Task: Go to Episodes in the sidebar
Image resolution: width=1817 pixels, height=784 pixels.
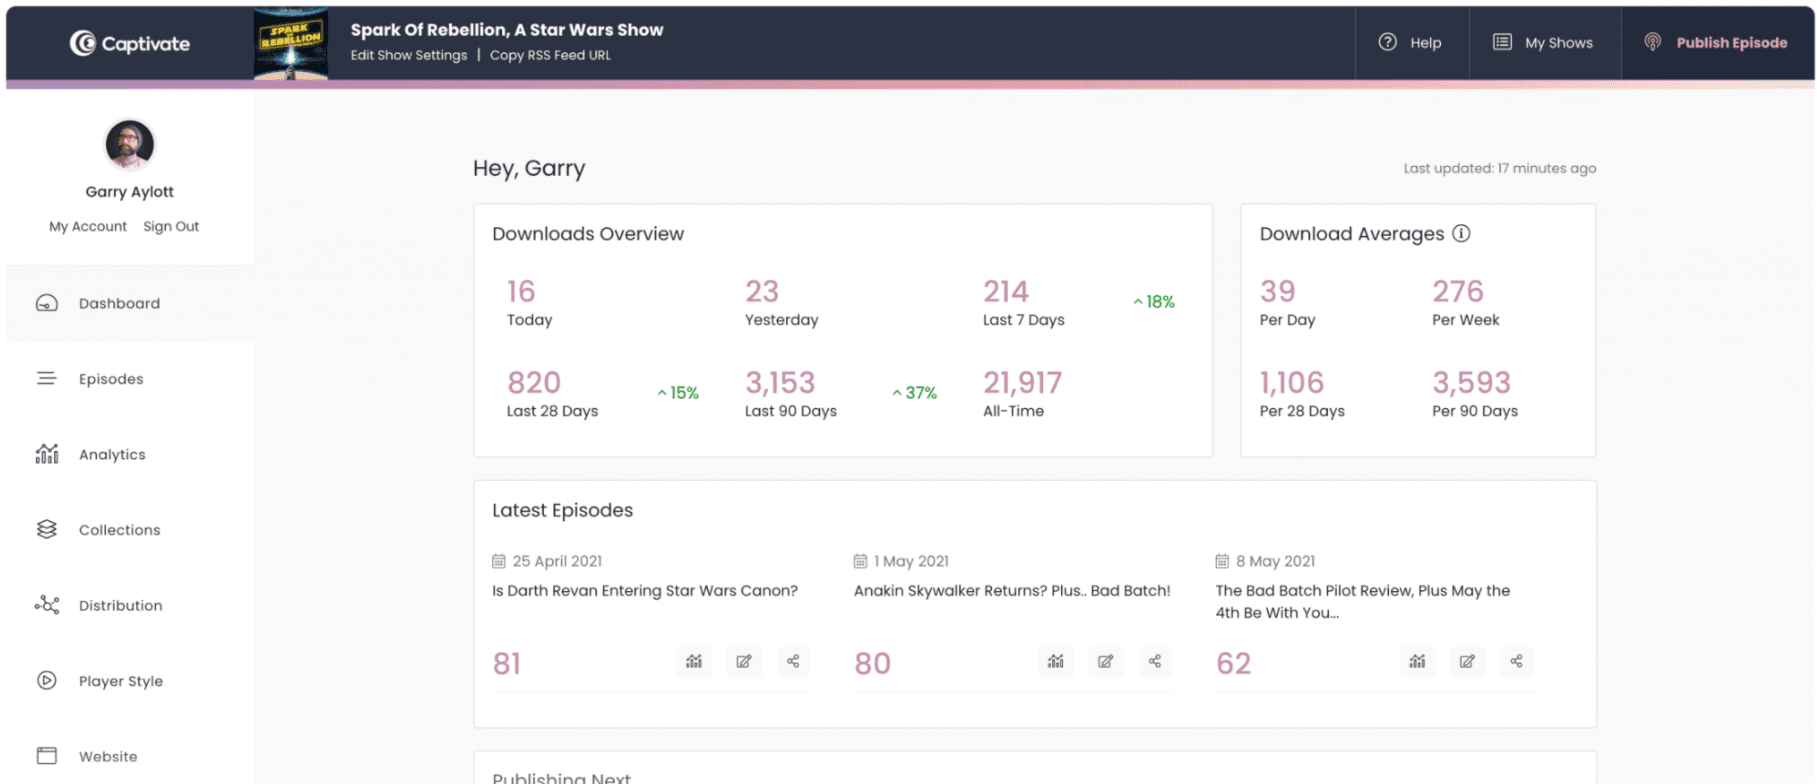Action: 111,379
